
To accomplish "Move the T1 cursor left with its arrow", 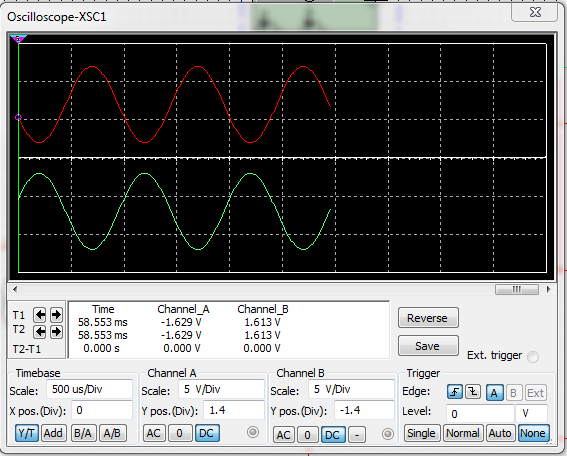I will point(40,315).
